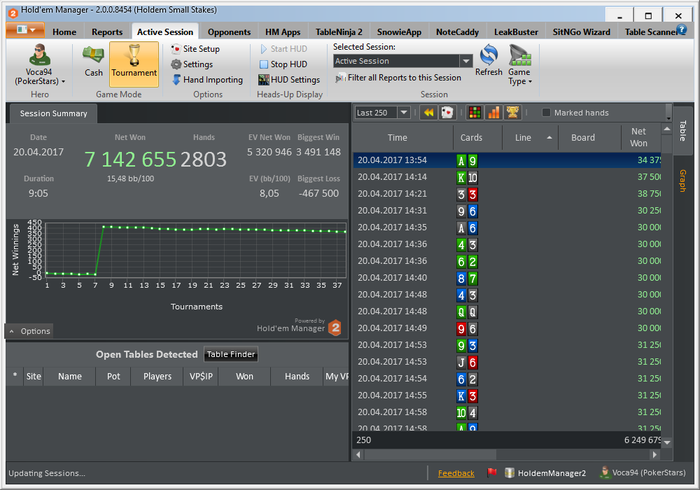Open the Selected Session combo box

pyautogui.click(x=403, y=61)
